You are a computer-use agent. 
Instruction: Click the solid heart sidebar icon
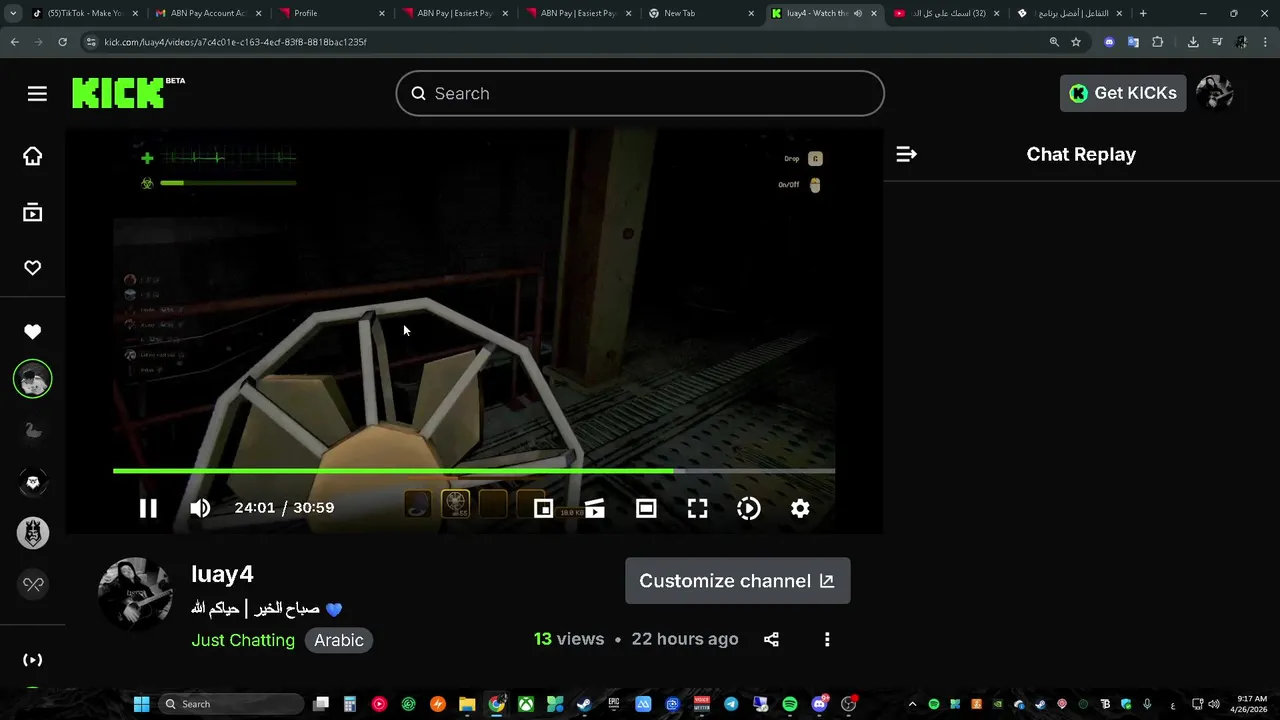[x=33, y=332]
